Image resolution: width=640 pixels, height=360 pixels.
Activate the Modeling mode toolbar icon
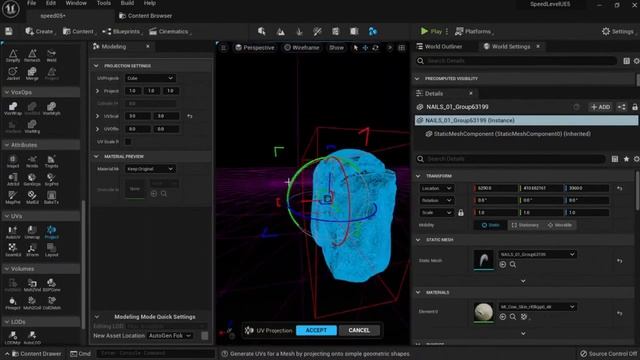click(x=373, y=31)
